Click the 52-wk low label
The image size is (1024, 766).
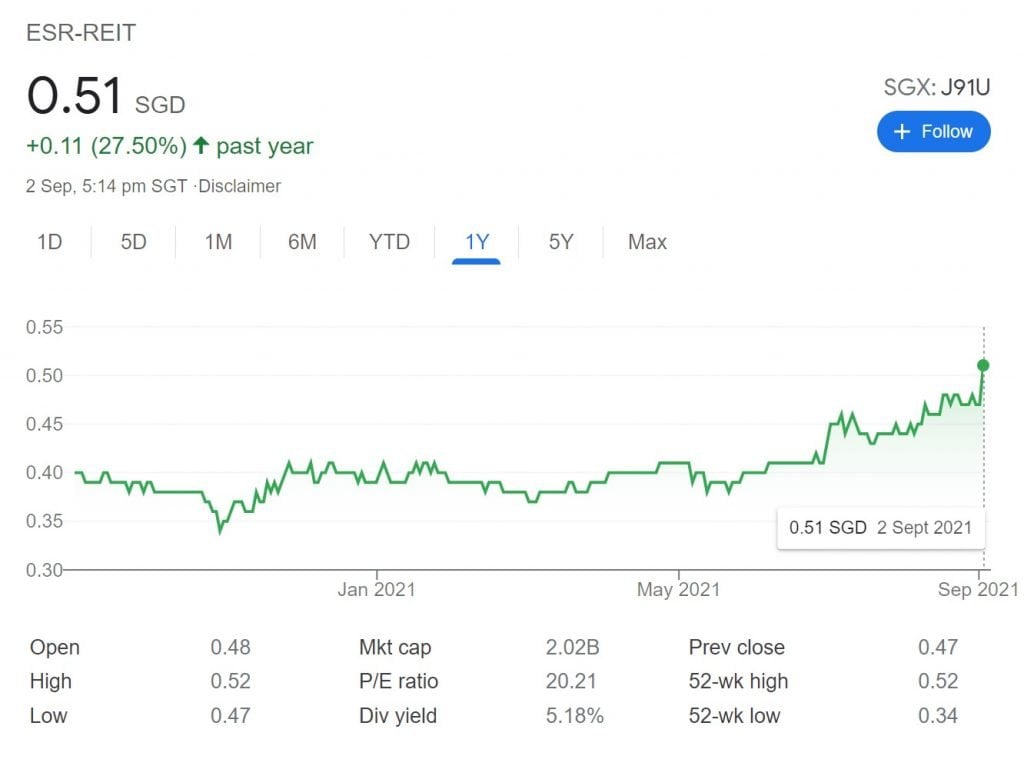[734, 715]
